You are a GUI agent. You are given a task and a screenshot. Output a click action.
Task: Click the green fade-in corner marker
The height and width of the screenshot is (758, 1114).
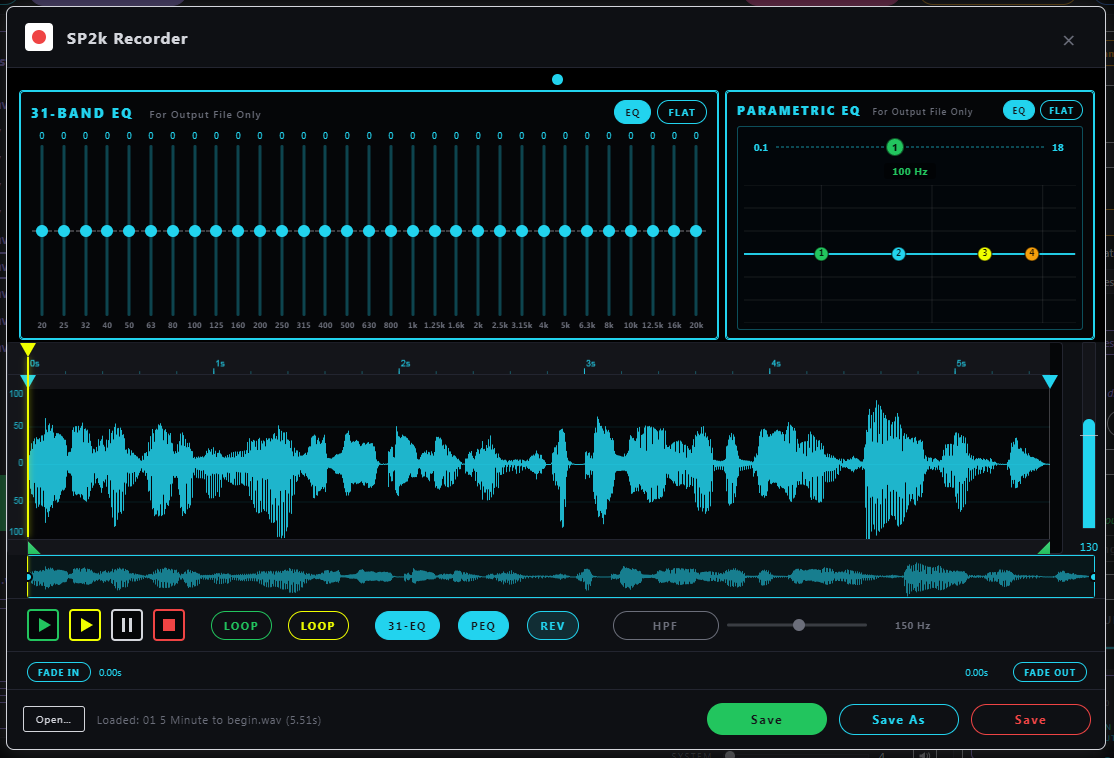[x=32, y=548]
